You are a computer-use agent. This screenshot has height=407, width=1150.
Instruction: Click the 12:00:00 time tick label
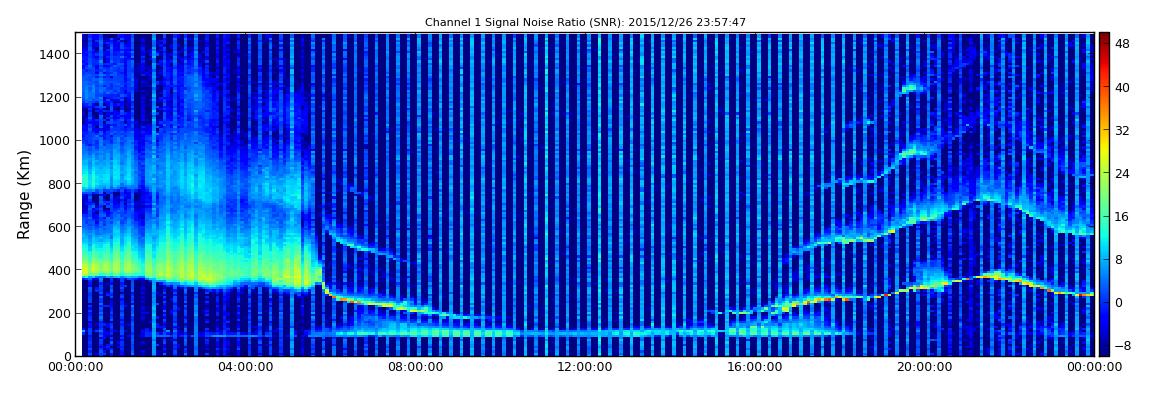pyautogui.click(x=585, y=367)
